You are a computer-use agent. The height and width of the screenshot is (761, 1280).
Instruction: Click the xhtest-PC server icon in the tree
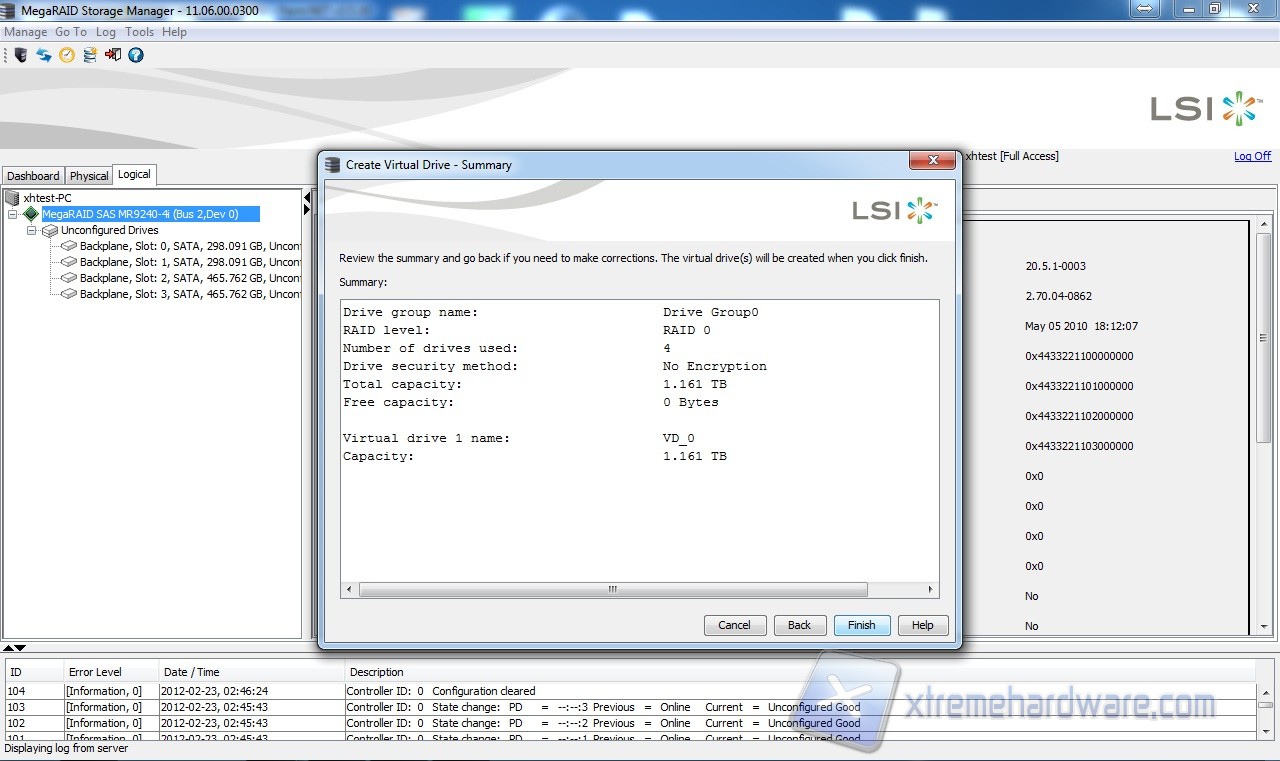(14, 198)
